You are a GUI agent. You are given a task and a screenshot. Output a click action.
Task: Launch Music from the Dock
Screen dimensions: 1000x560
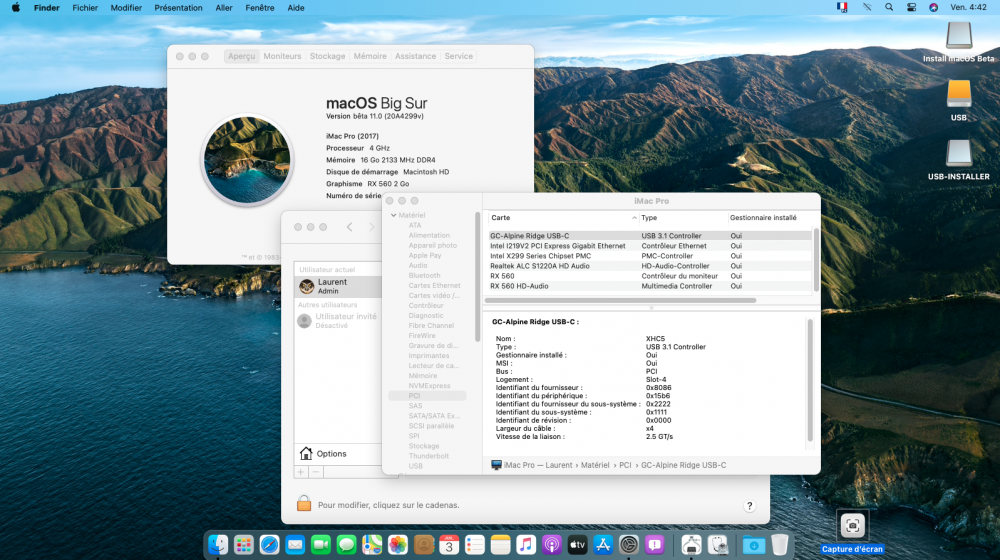tap(526, 545)
